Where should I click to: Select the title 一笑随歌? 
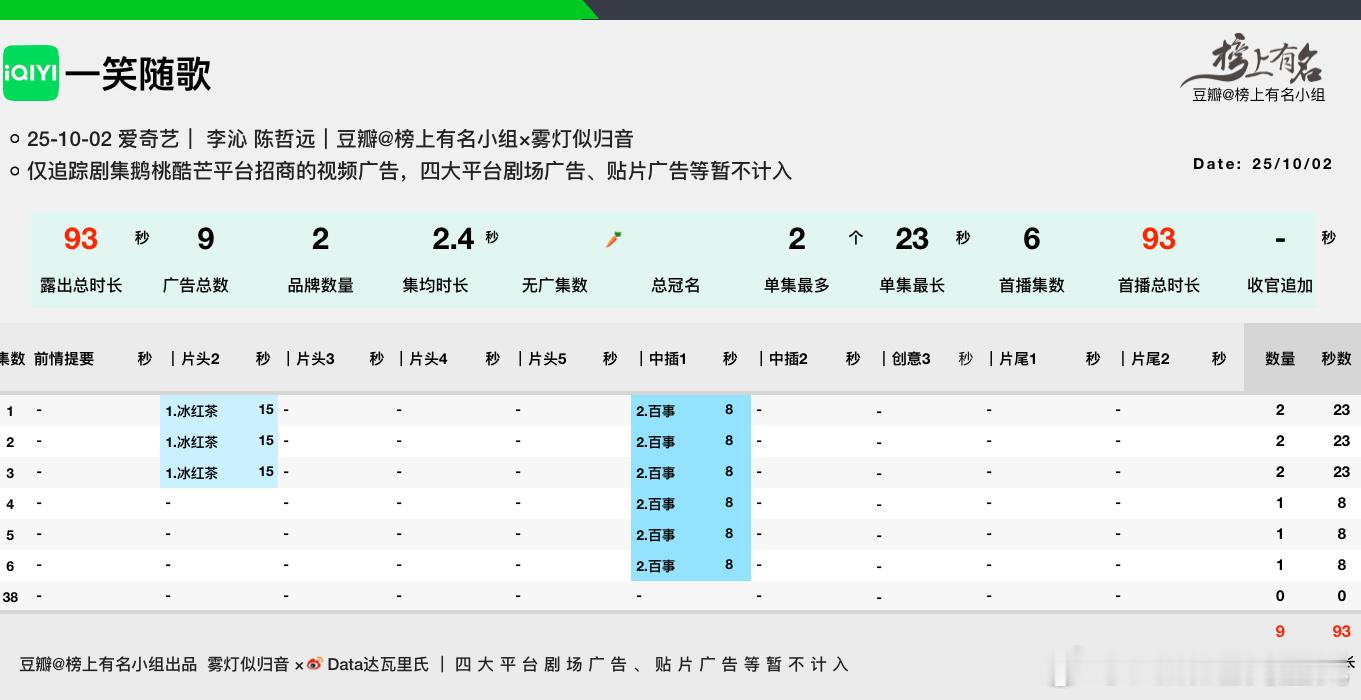[x=138, y=74]
